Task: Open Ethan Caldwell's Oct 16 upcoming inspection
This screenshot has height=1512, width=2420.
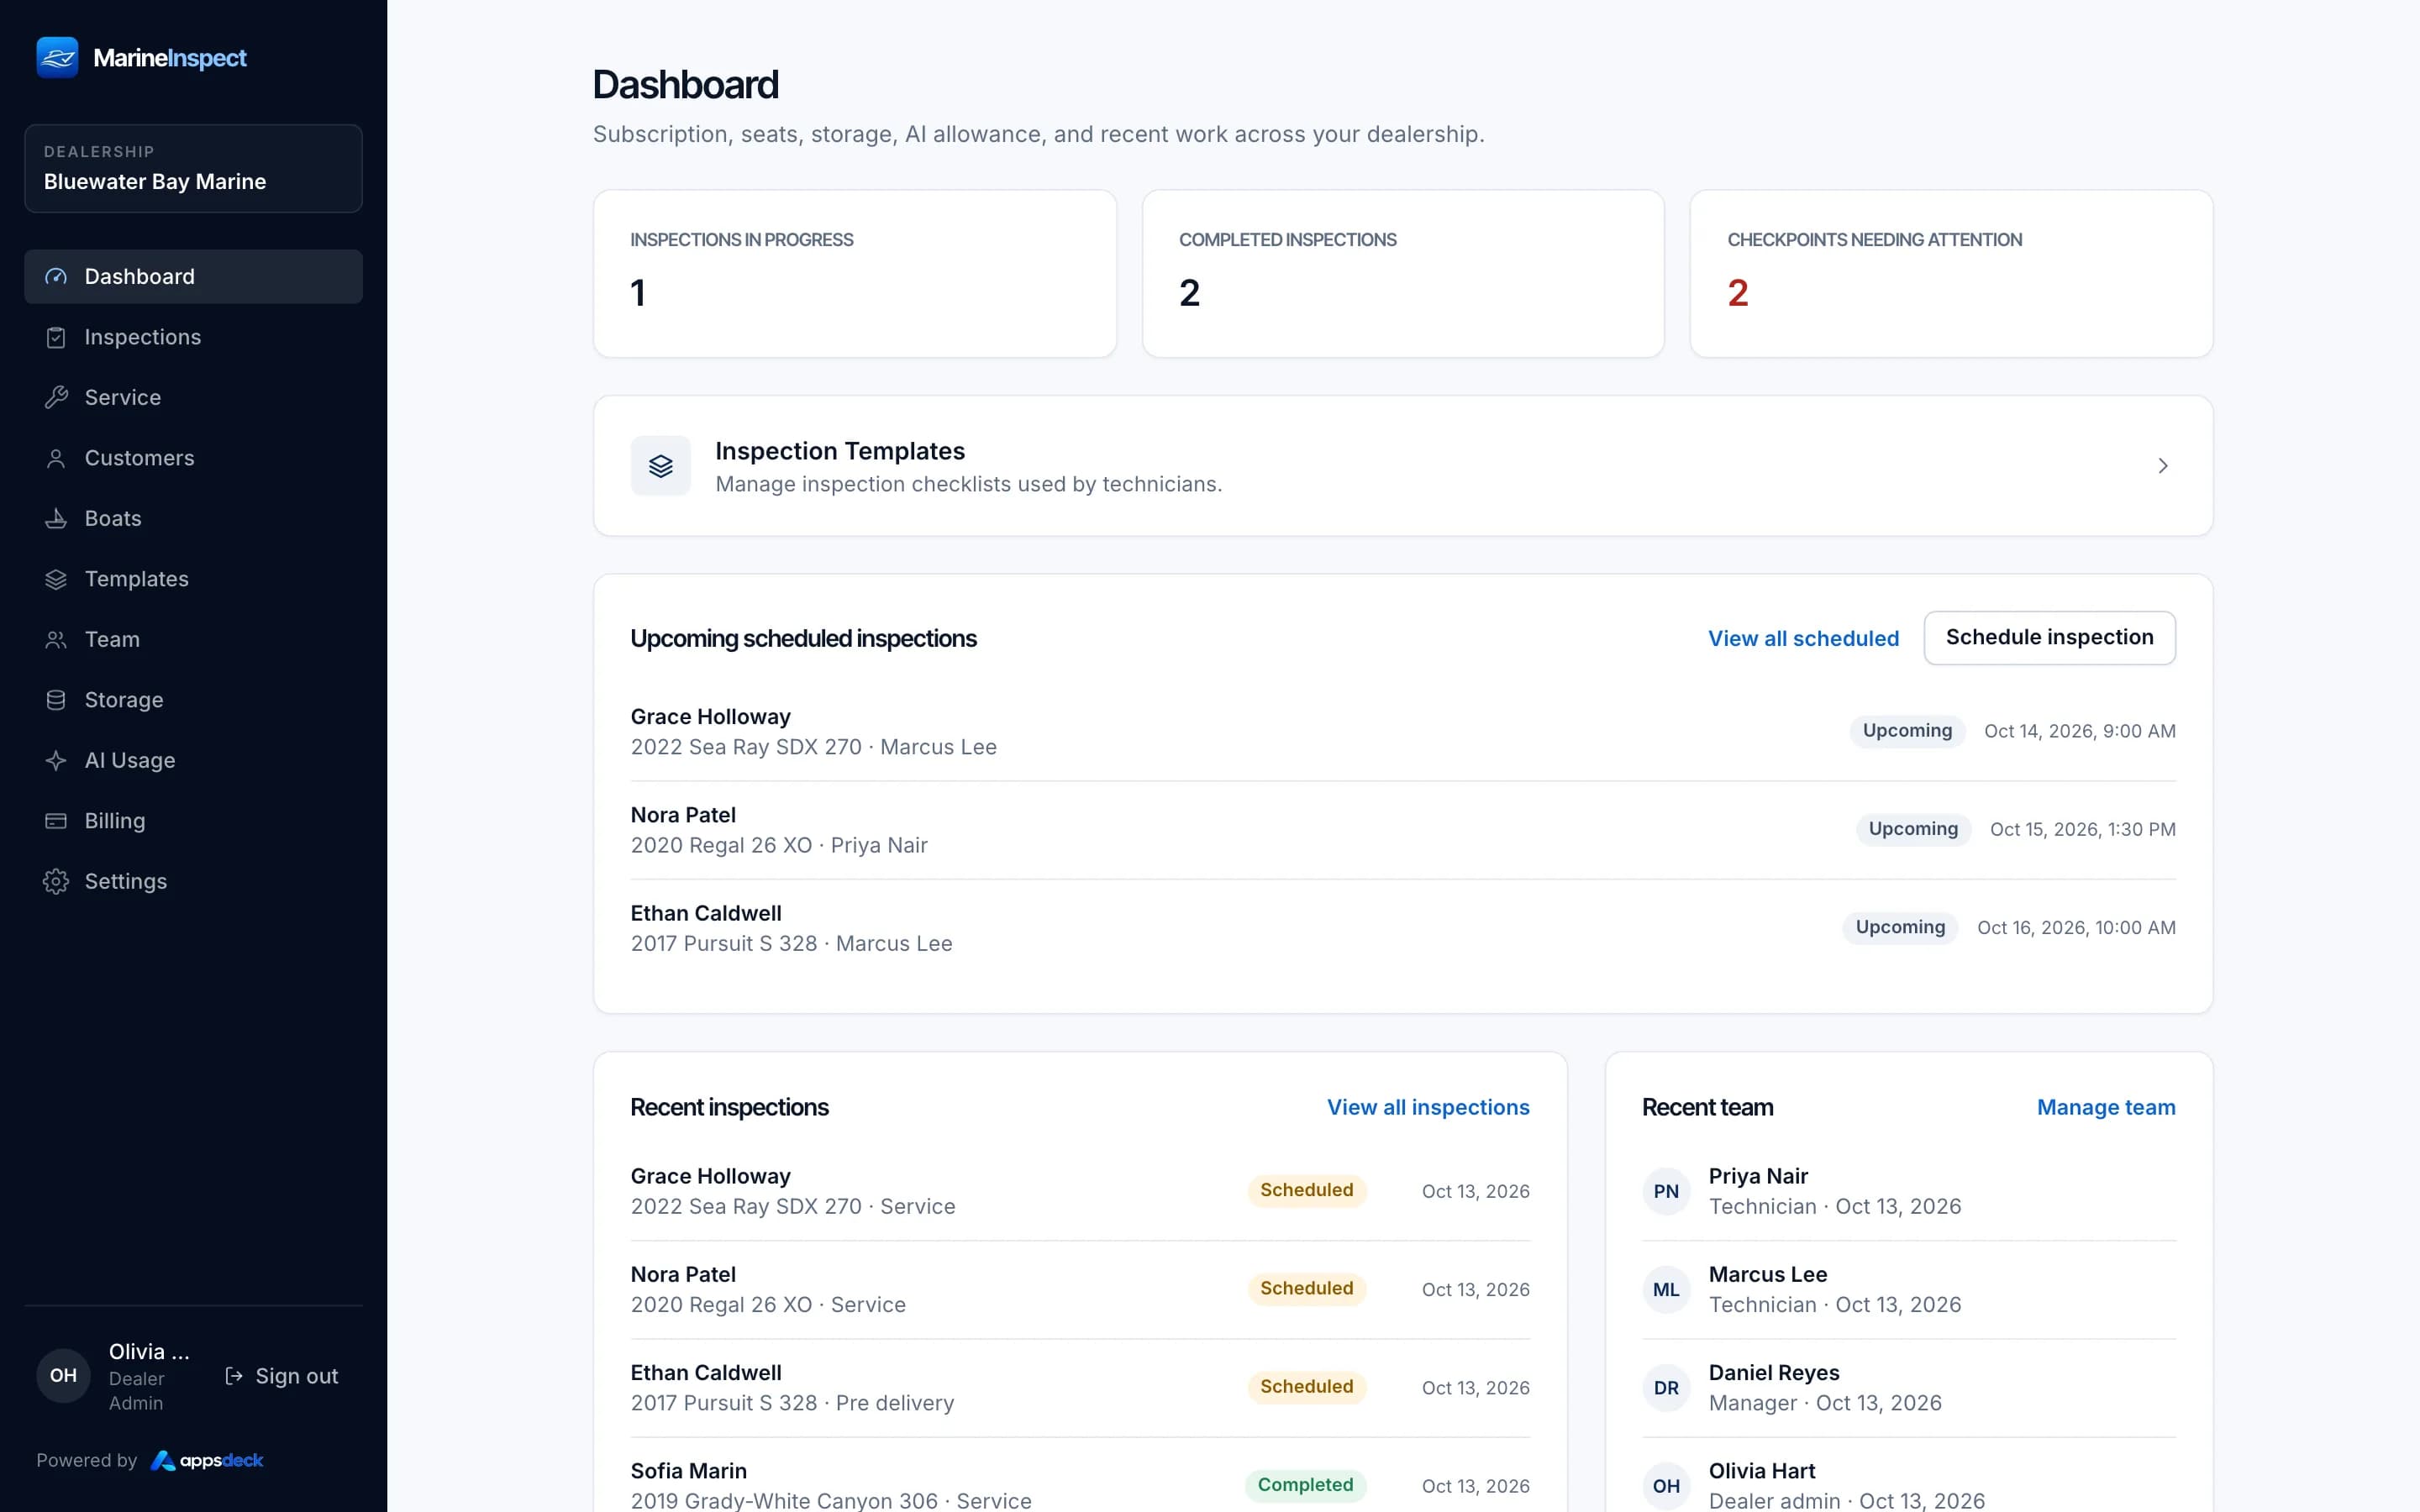Action: pyautogui.click(x=1403, y=928)
